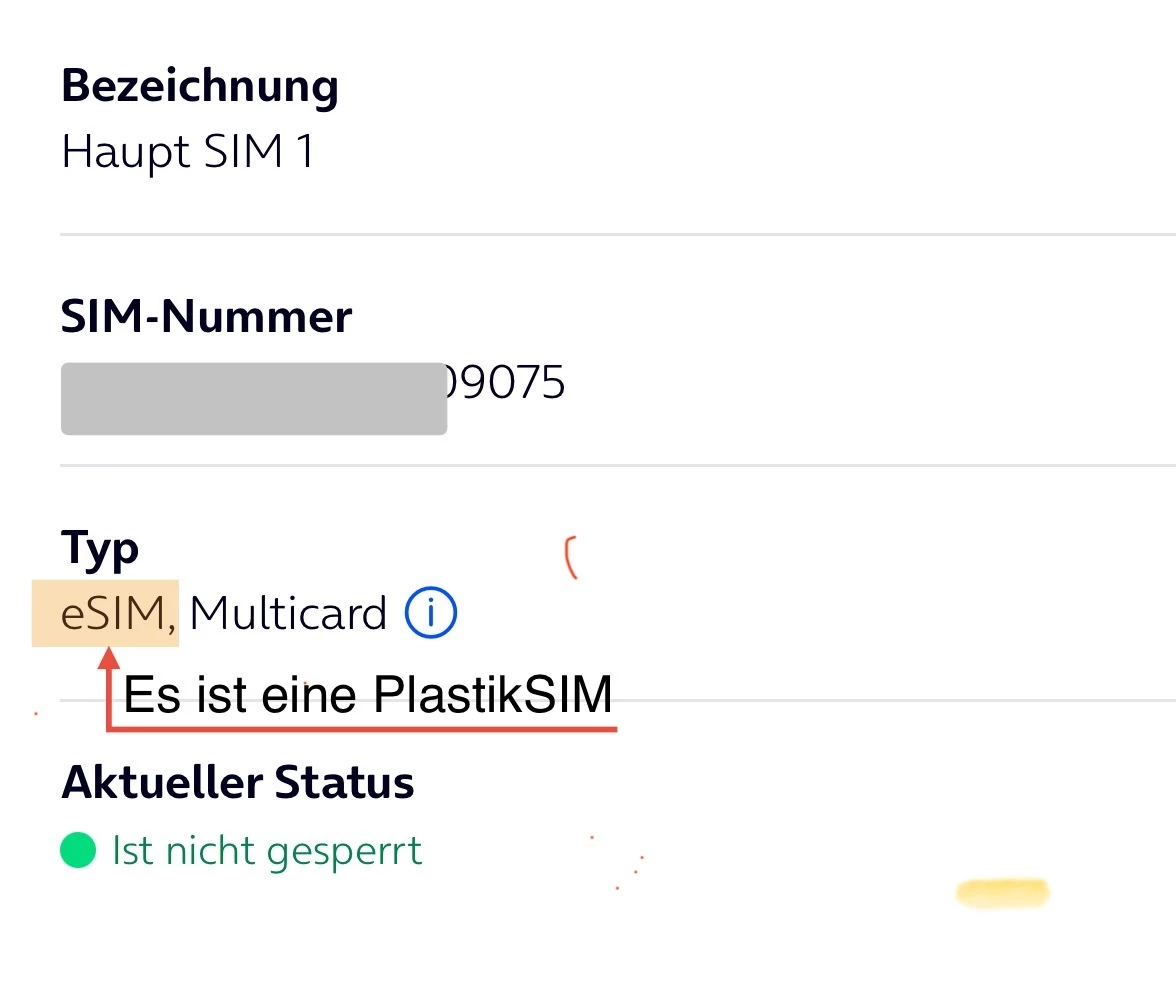Select the Haupt SIM 1 name

(188, 153)
